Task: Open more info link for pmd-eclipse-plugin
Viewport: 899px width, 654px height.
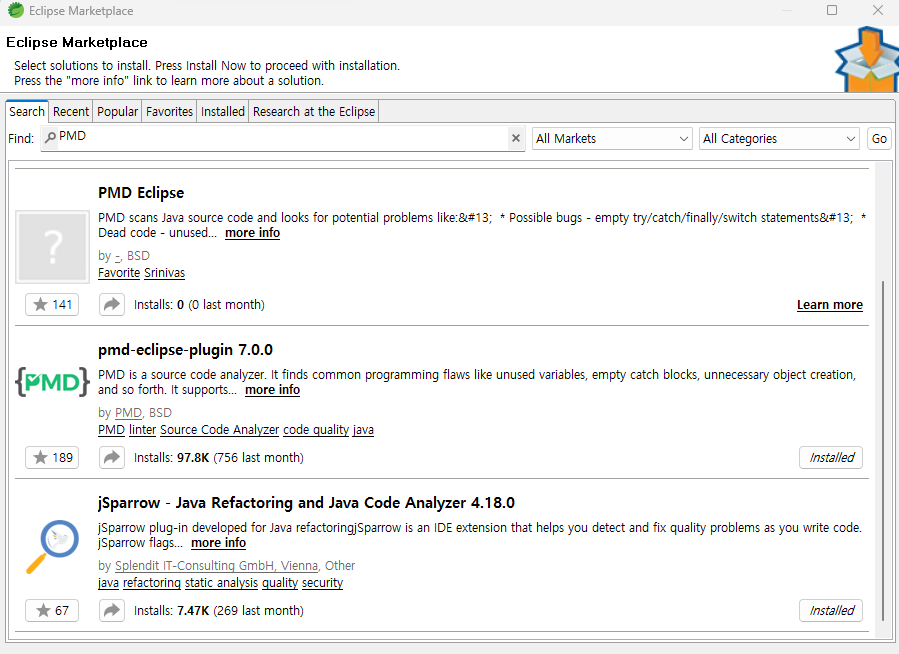Action: (272, 390)
